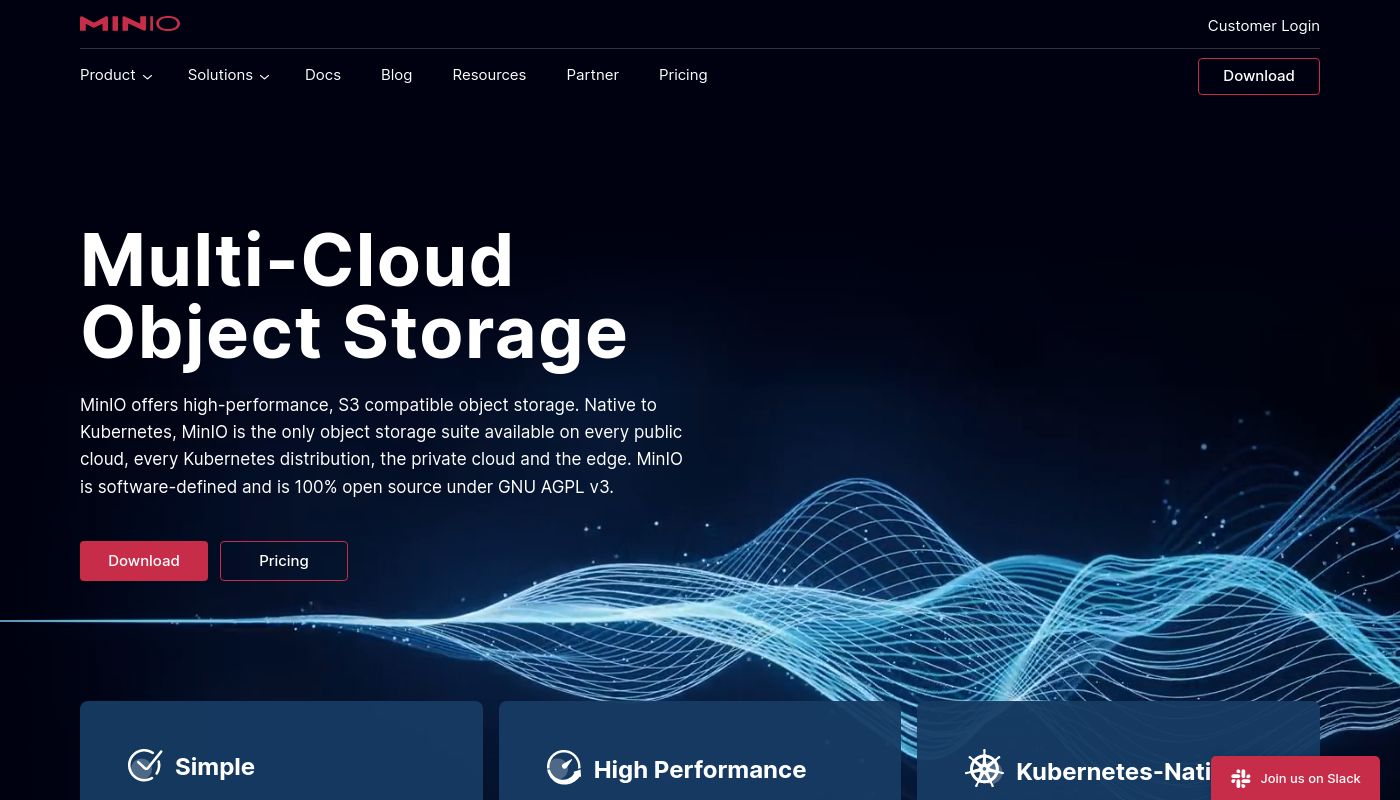Click the Slack logo icon
Image resolution: width=1400 pixels, height=800 pixels.
(x=1241, y=779)
